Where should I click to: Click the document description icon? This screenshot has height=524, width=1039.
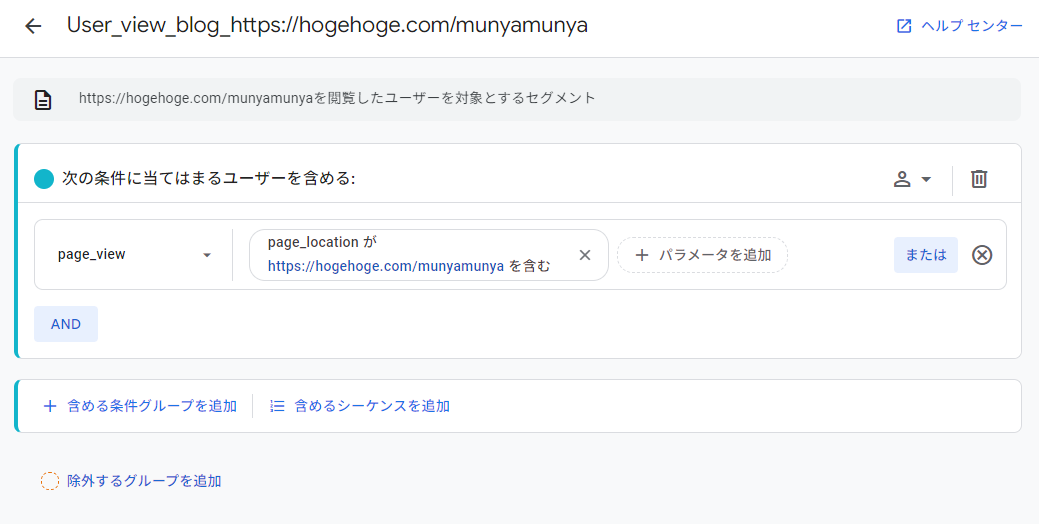[x=43, y=100]
